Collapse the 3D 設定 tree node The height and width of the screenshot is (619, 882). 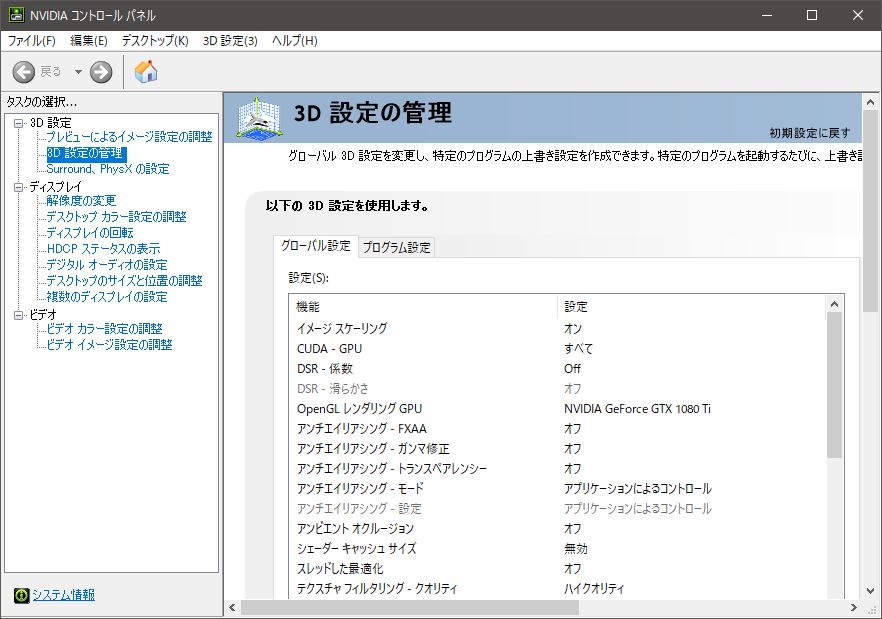coord(19,123)
